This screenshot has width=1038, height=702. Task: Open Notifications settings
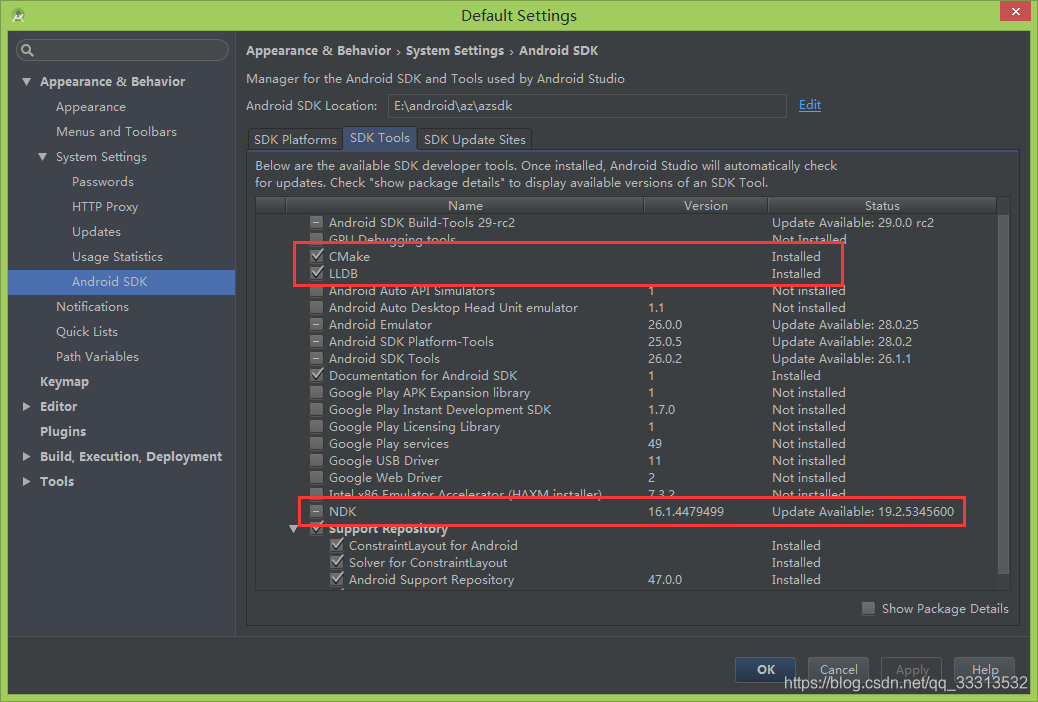[x=92, y=307]
